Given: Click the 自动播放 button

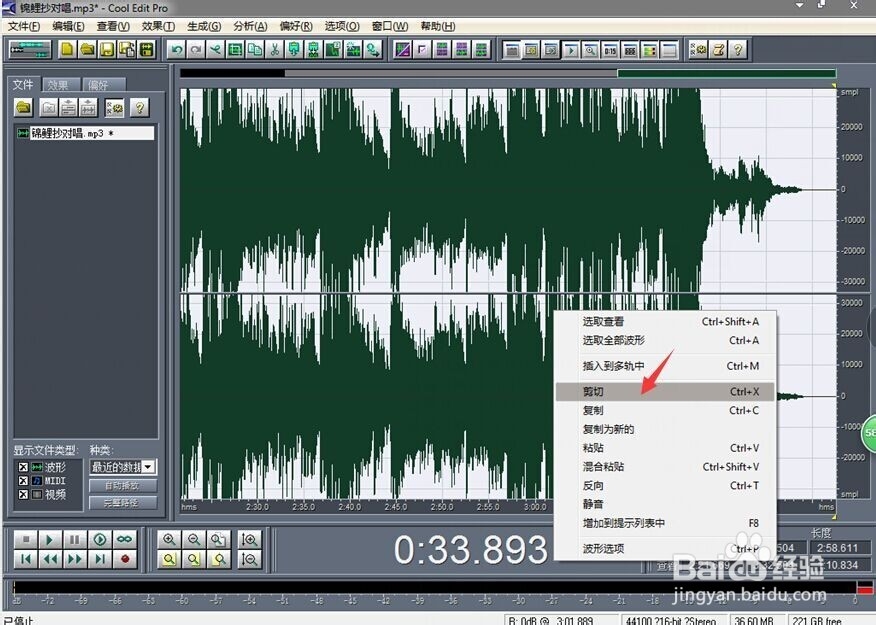Looking at the screenshot, I should click(122, 485).
